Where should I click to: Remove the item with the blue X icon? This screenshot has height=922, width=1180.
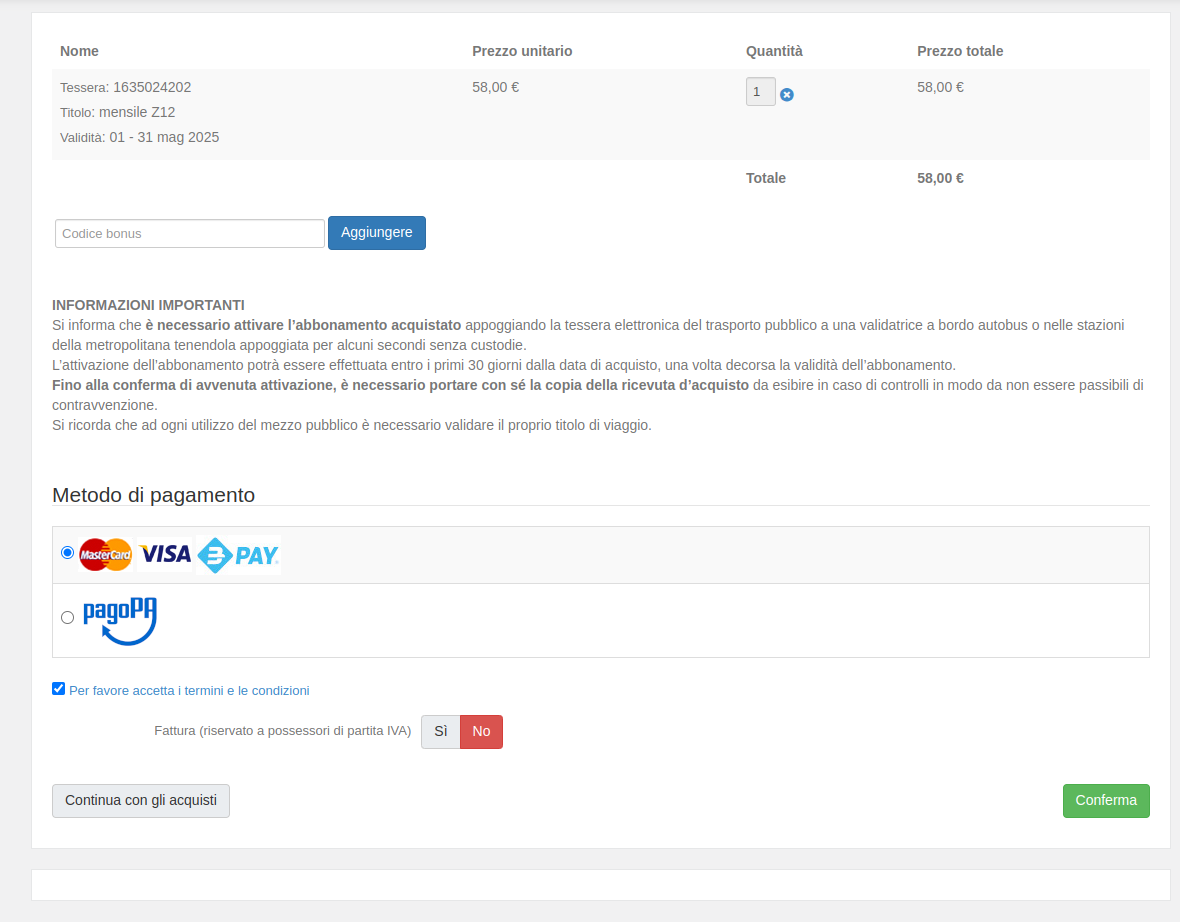tap(787, 94)
